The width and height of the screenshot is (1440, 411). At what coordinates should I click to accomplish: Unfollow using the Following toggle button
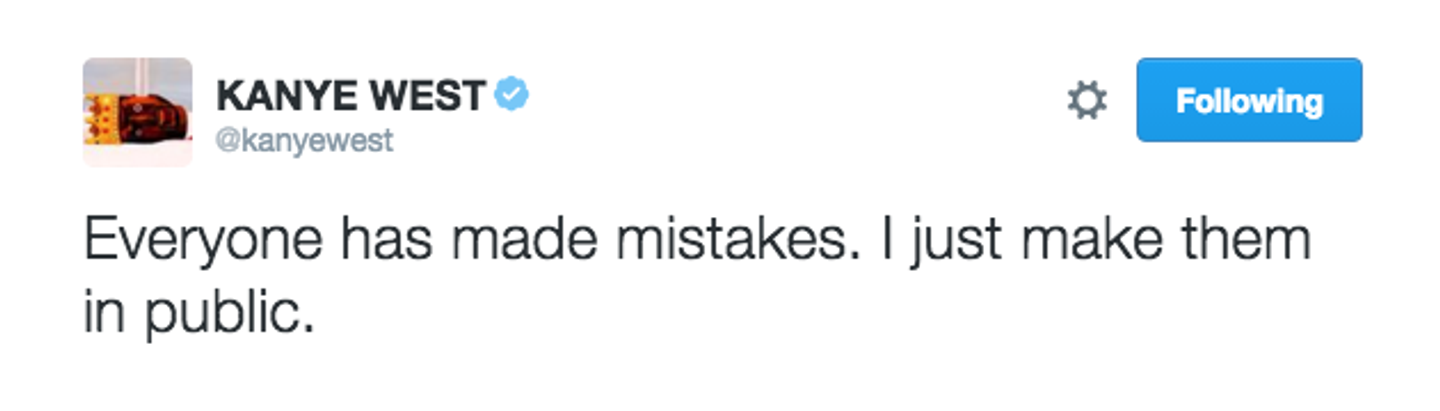click(x=1249, y=100)
